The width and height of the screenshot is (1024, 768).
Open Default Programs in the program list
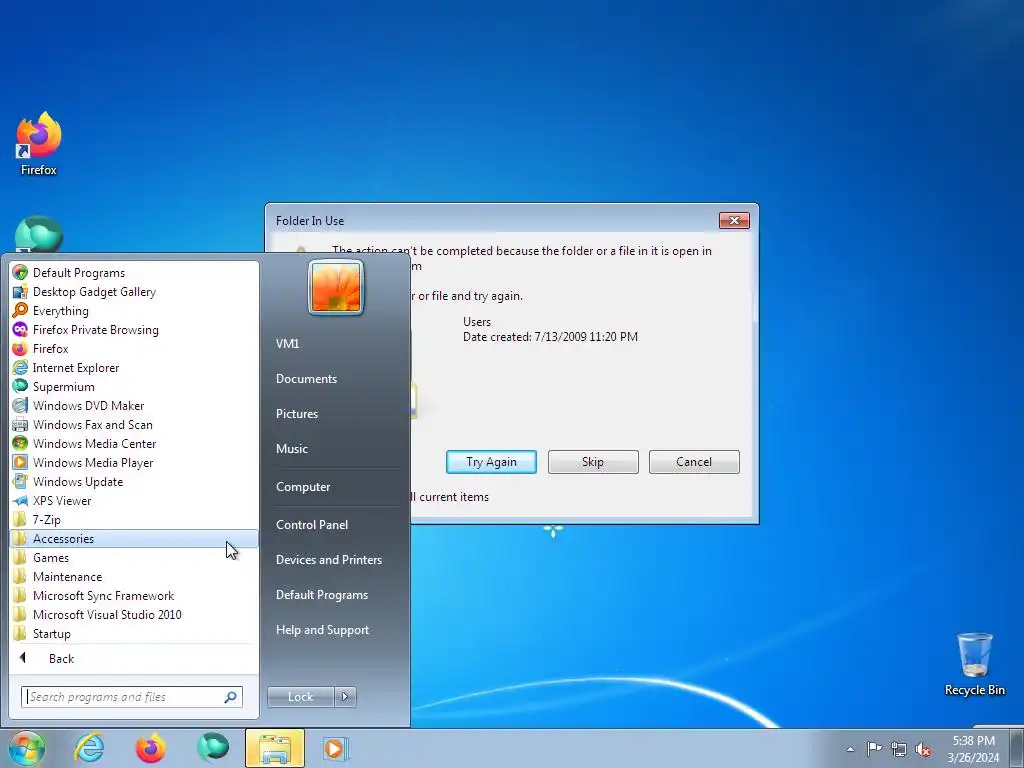[134, 273]
